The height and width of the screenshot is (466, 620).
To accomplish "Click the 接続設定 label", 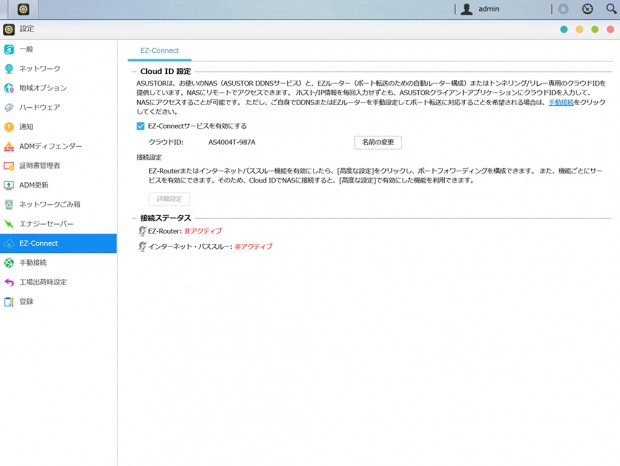I will [x=149, y=157].
